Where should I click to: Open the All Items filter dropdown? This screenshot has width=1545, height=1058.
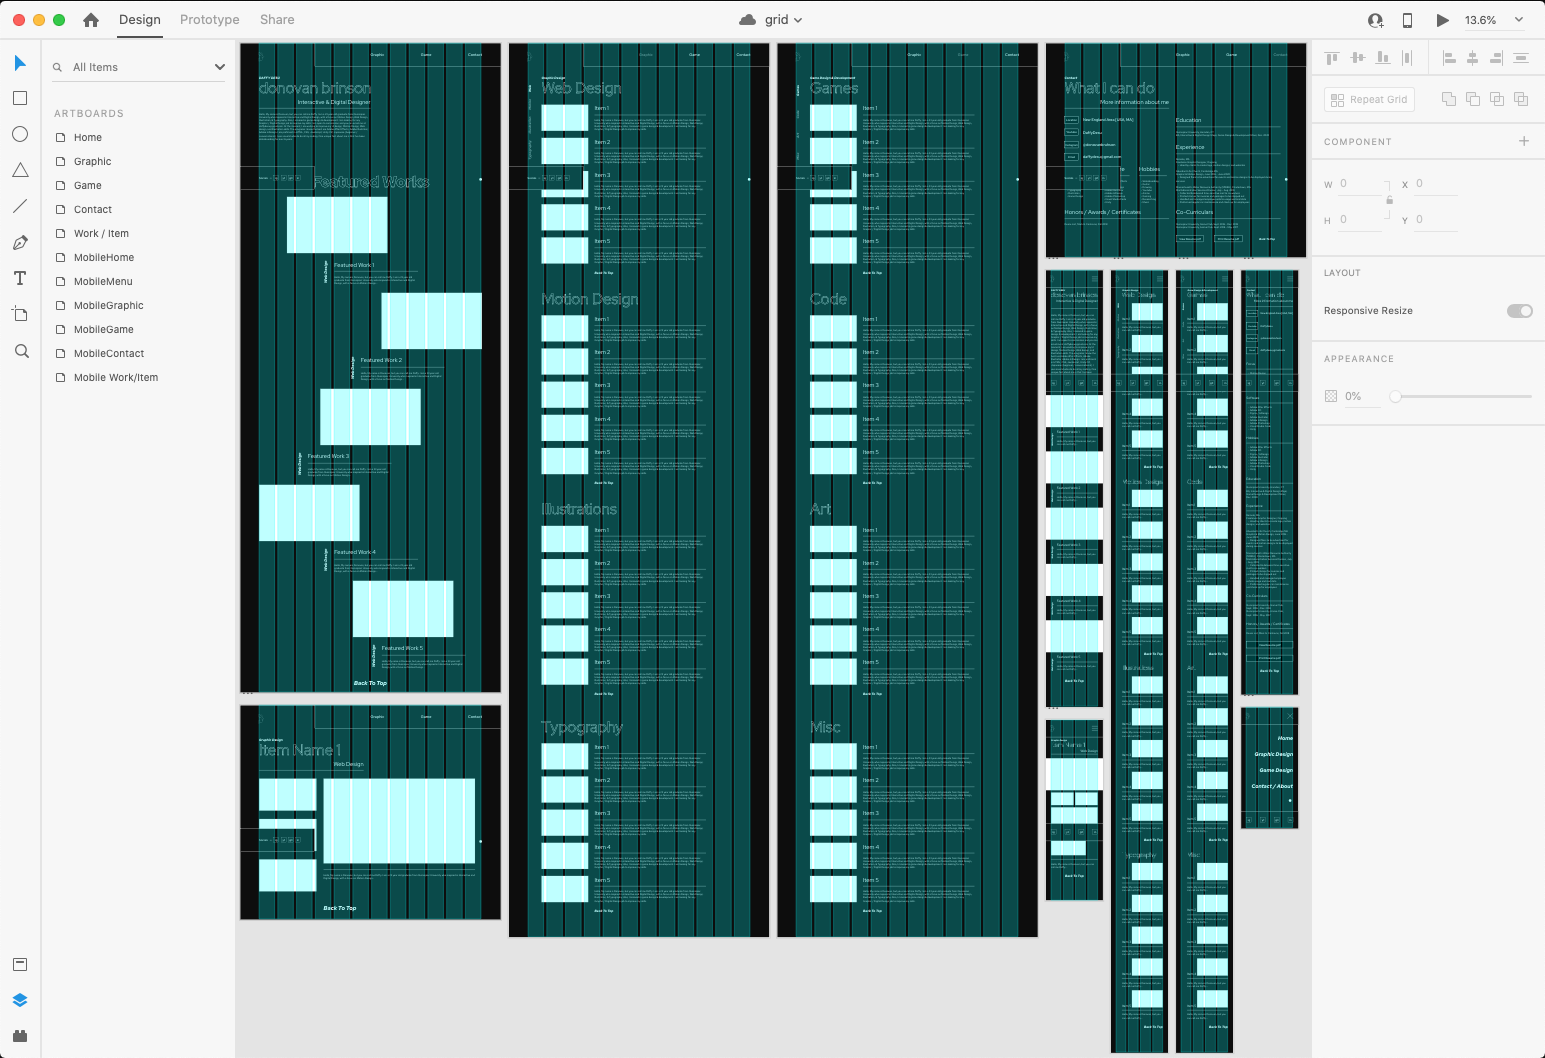click(139, 67)
